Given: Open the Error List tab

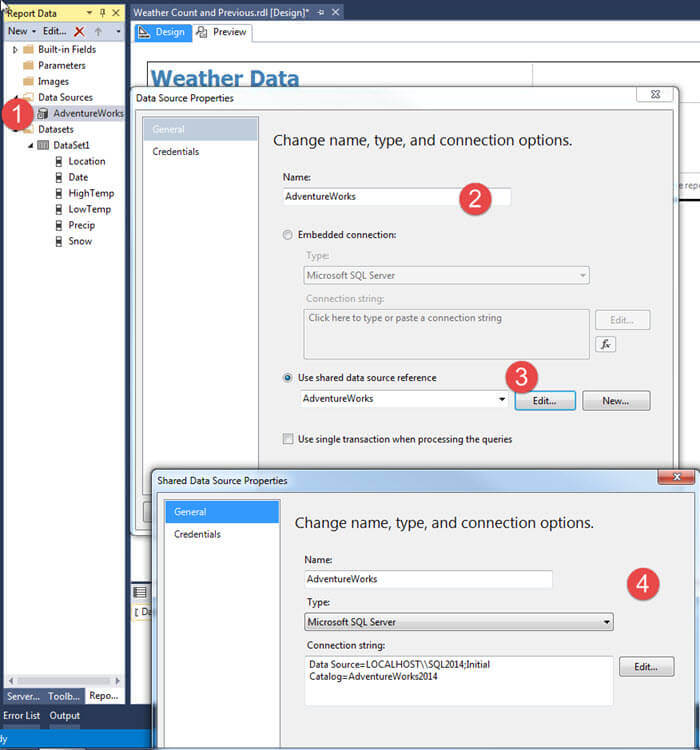Looking at the screenshot, I should [x=22, y=716].
